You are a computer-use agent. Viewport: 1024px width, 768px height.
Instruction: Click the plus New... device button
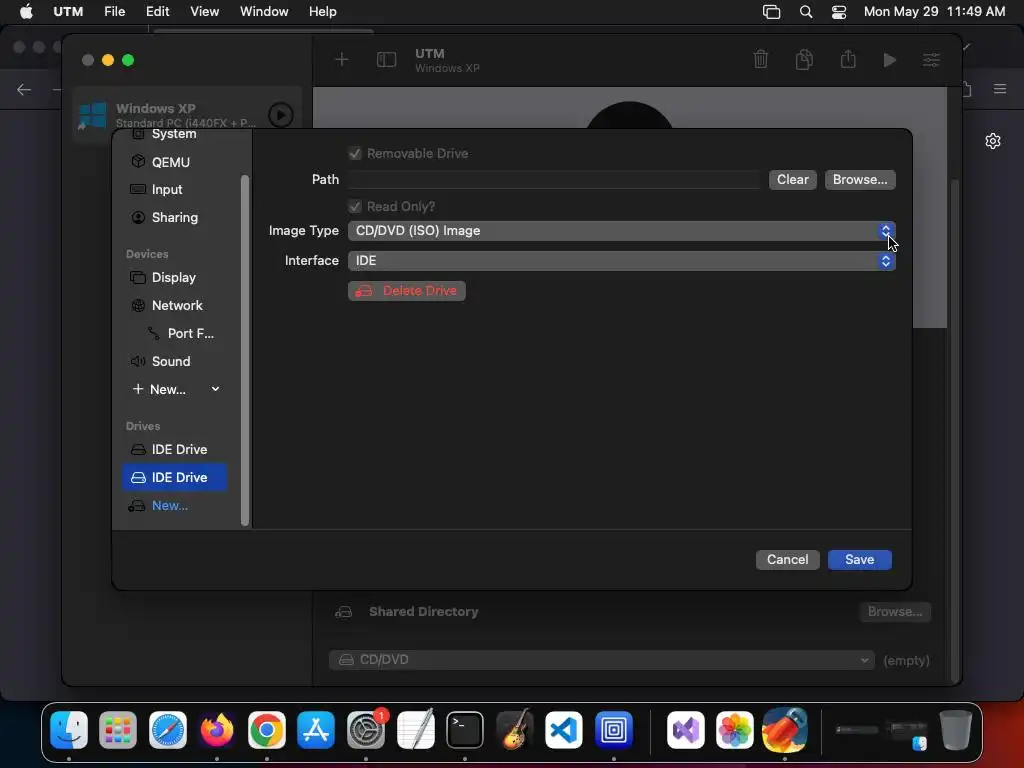(x=159, y=389)
